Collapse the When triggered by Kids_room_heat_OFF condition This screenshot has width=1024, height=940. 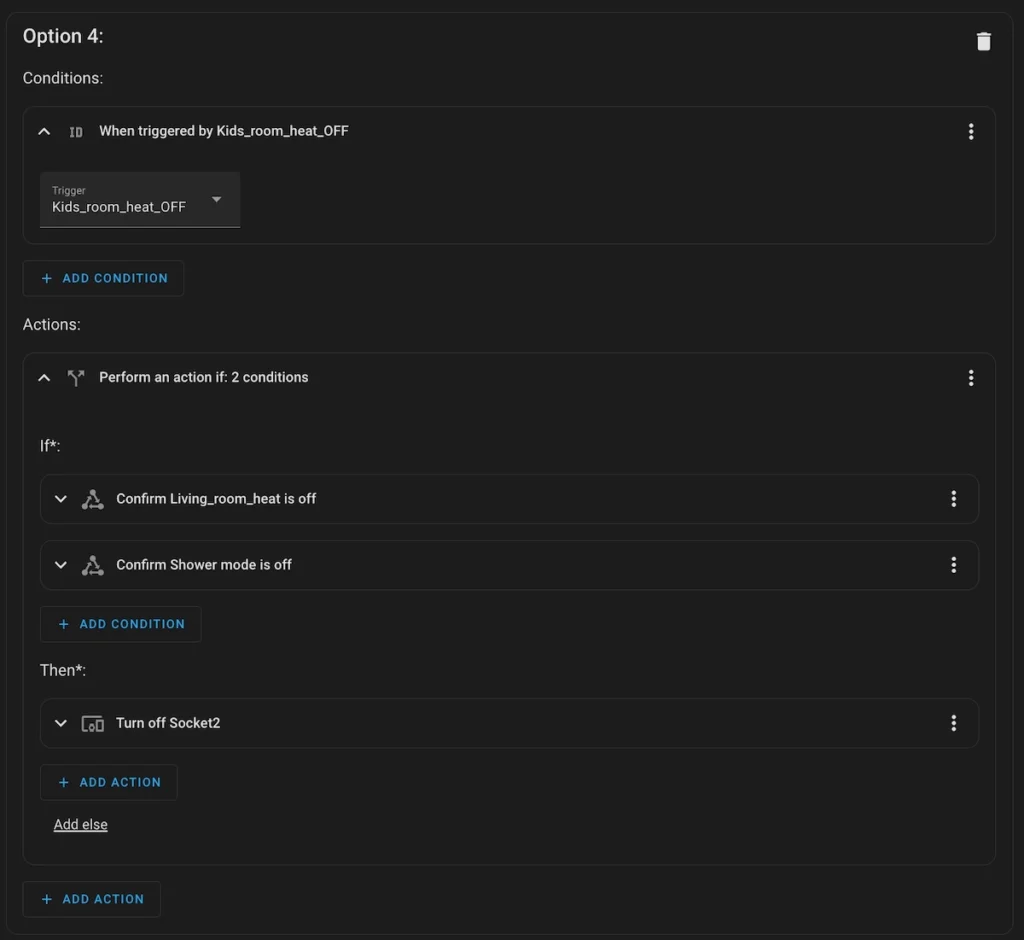[x=44, y=131]
